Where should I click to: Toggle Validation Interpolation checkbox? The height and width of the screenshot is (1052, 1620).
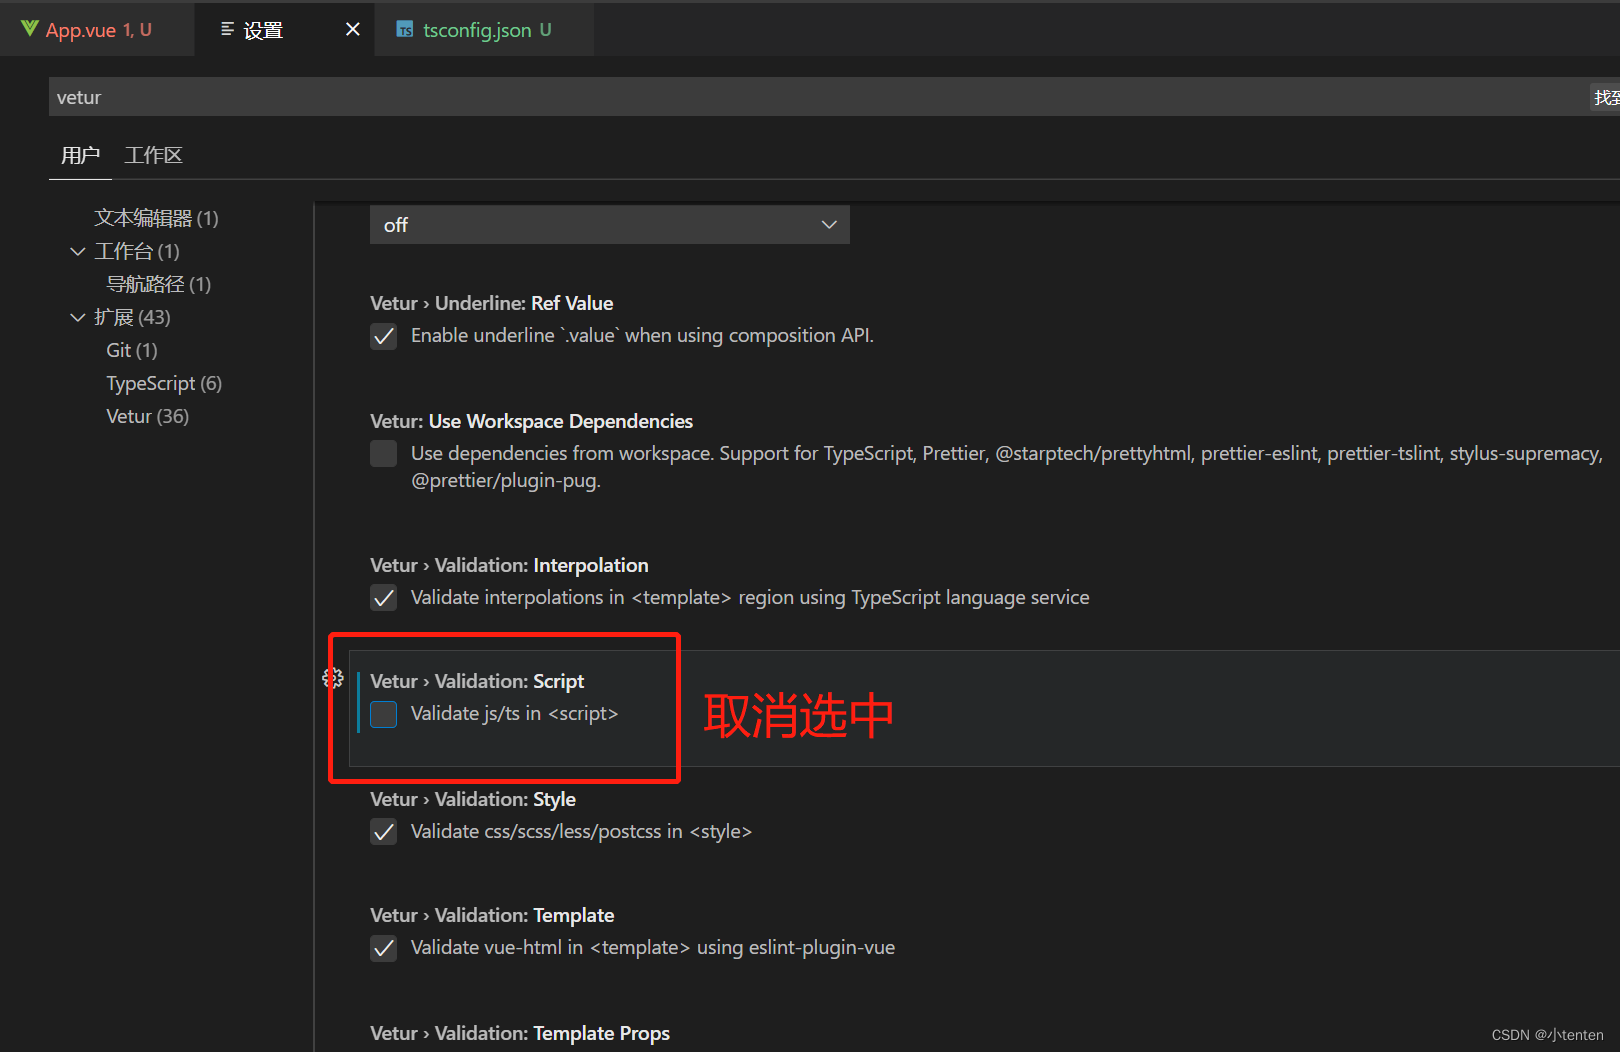pos(384,598)
